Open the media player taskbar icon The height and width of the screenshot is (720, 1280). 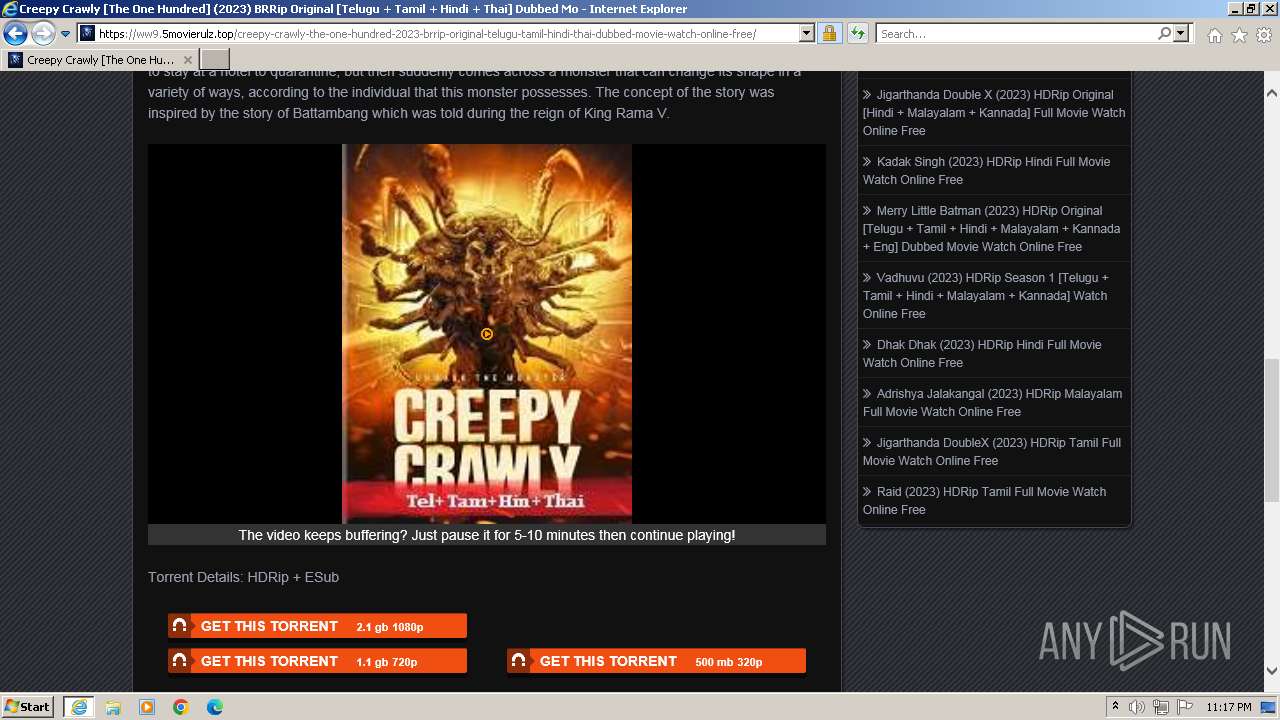click(147, 707)
